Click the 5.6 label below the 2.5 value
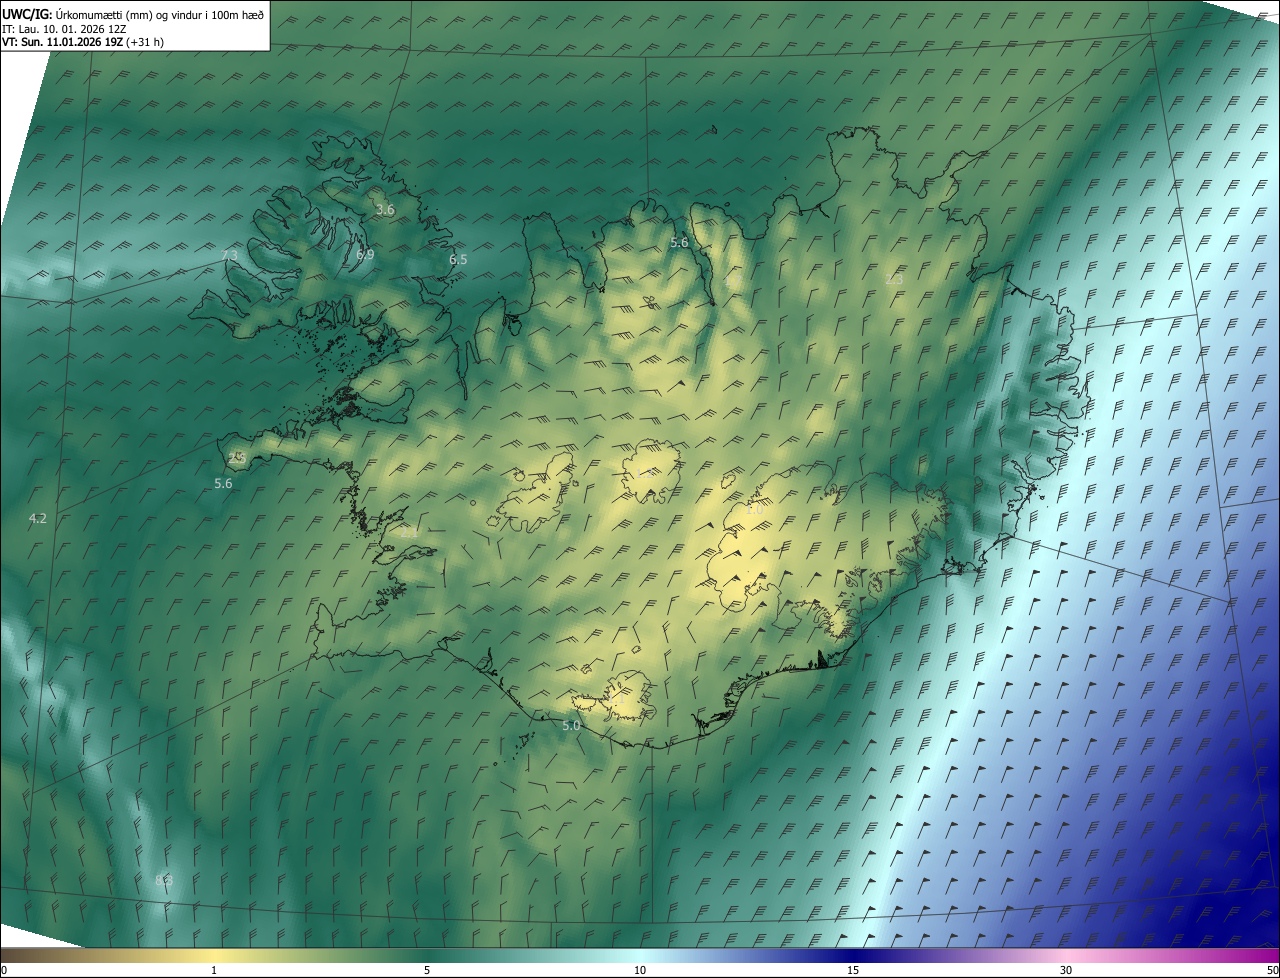1280x978 pixels. click(x=223, y=483)
